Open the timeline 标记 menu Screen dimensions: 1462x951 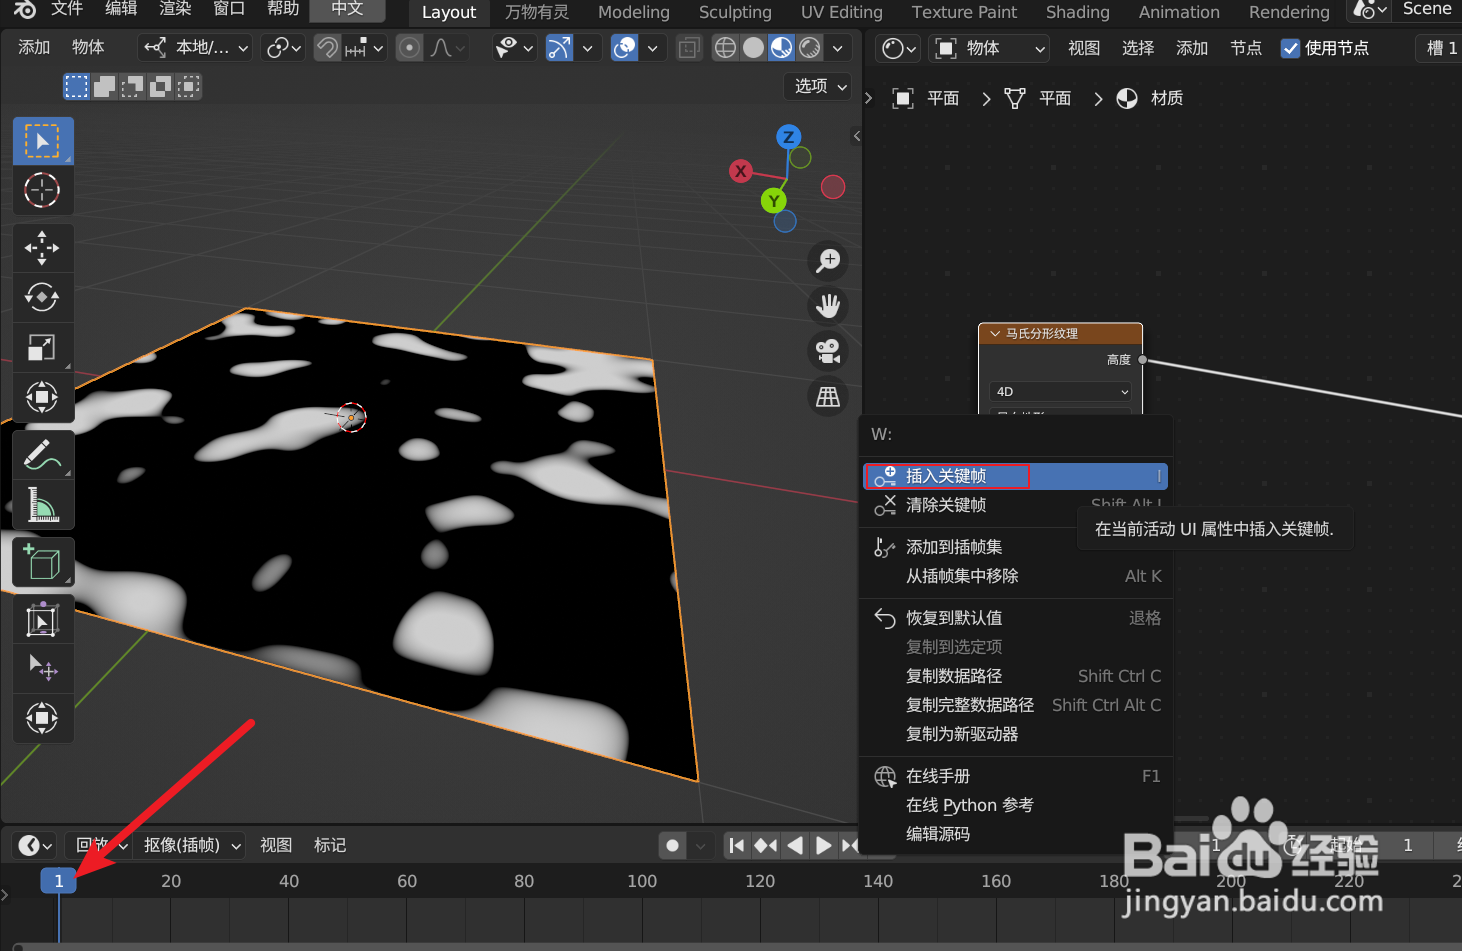[329, 846]
